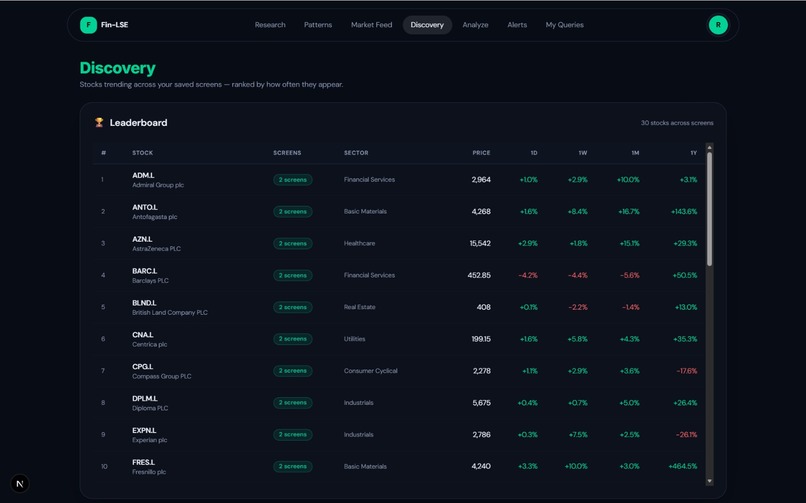The height and width of the screenshot is (503, 806).
Task: Sort by 1W column header
Action: click(582, 153)
